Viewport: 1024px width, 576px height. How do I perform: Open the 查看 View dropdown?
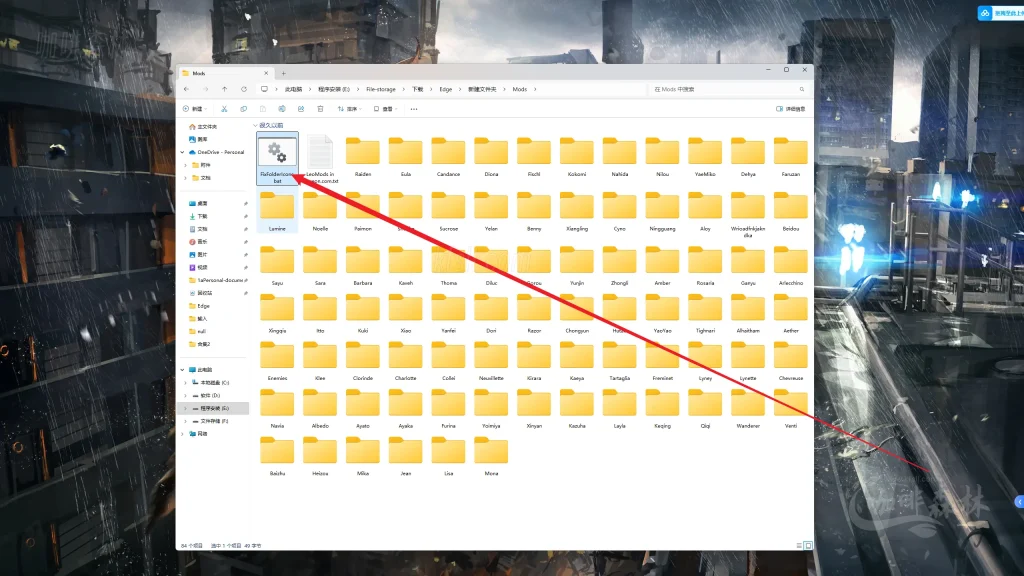coord(385,109)
